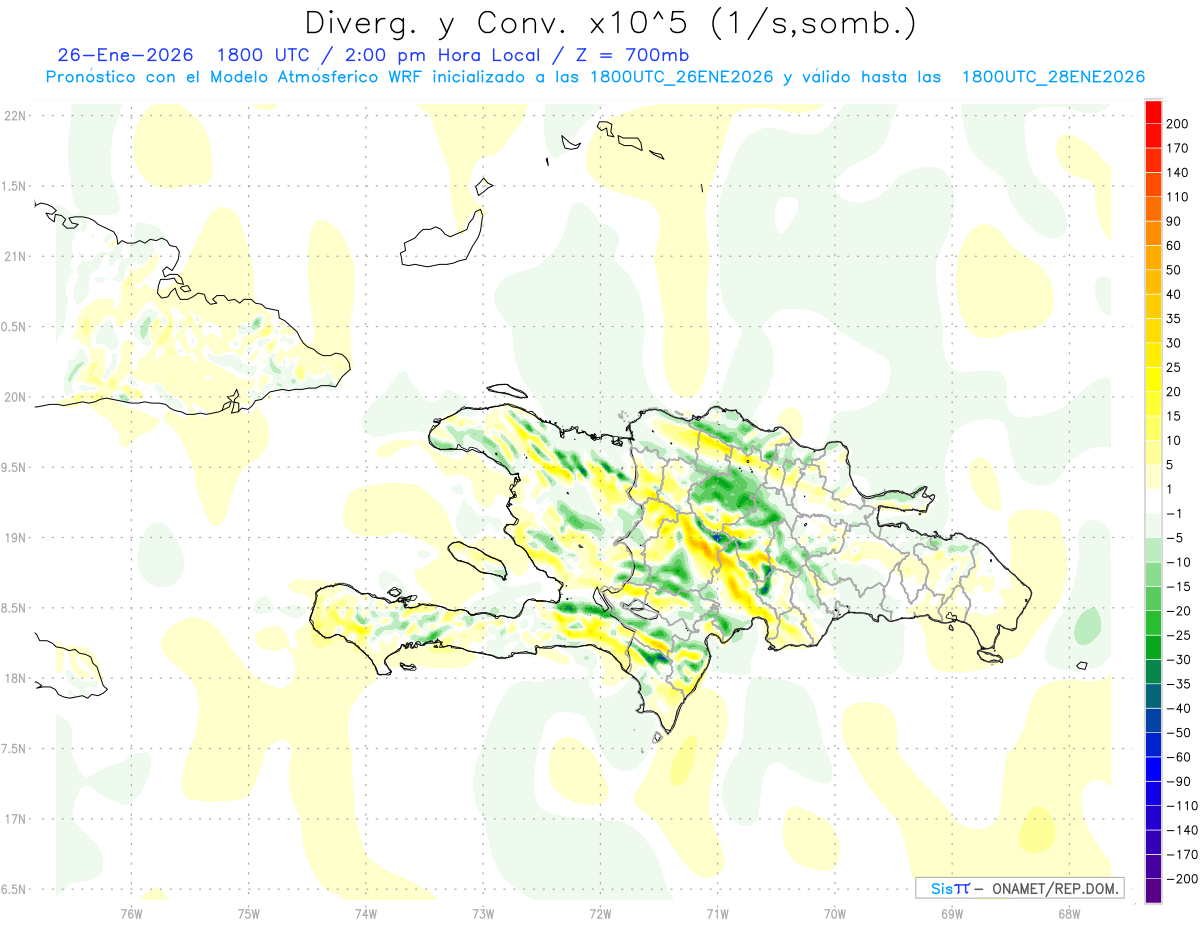The height and width of the screenshot is (927, 1200).
Task: Select the '72W' longitude label
Action: (600, 913)
